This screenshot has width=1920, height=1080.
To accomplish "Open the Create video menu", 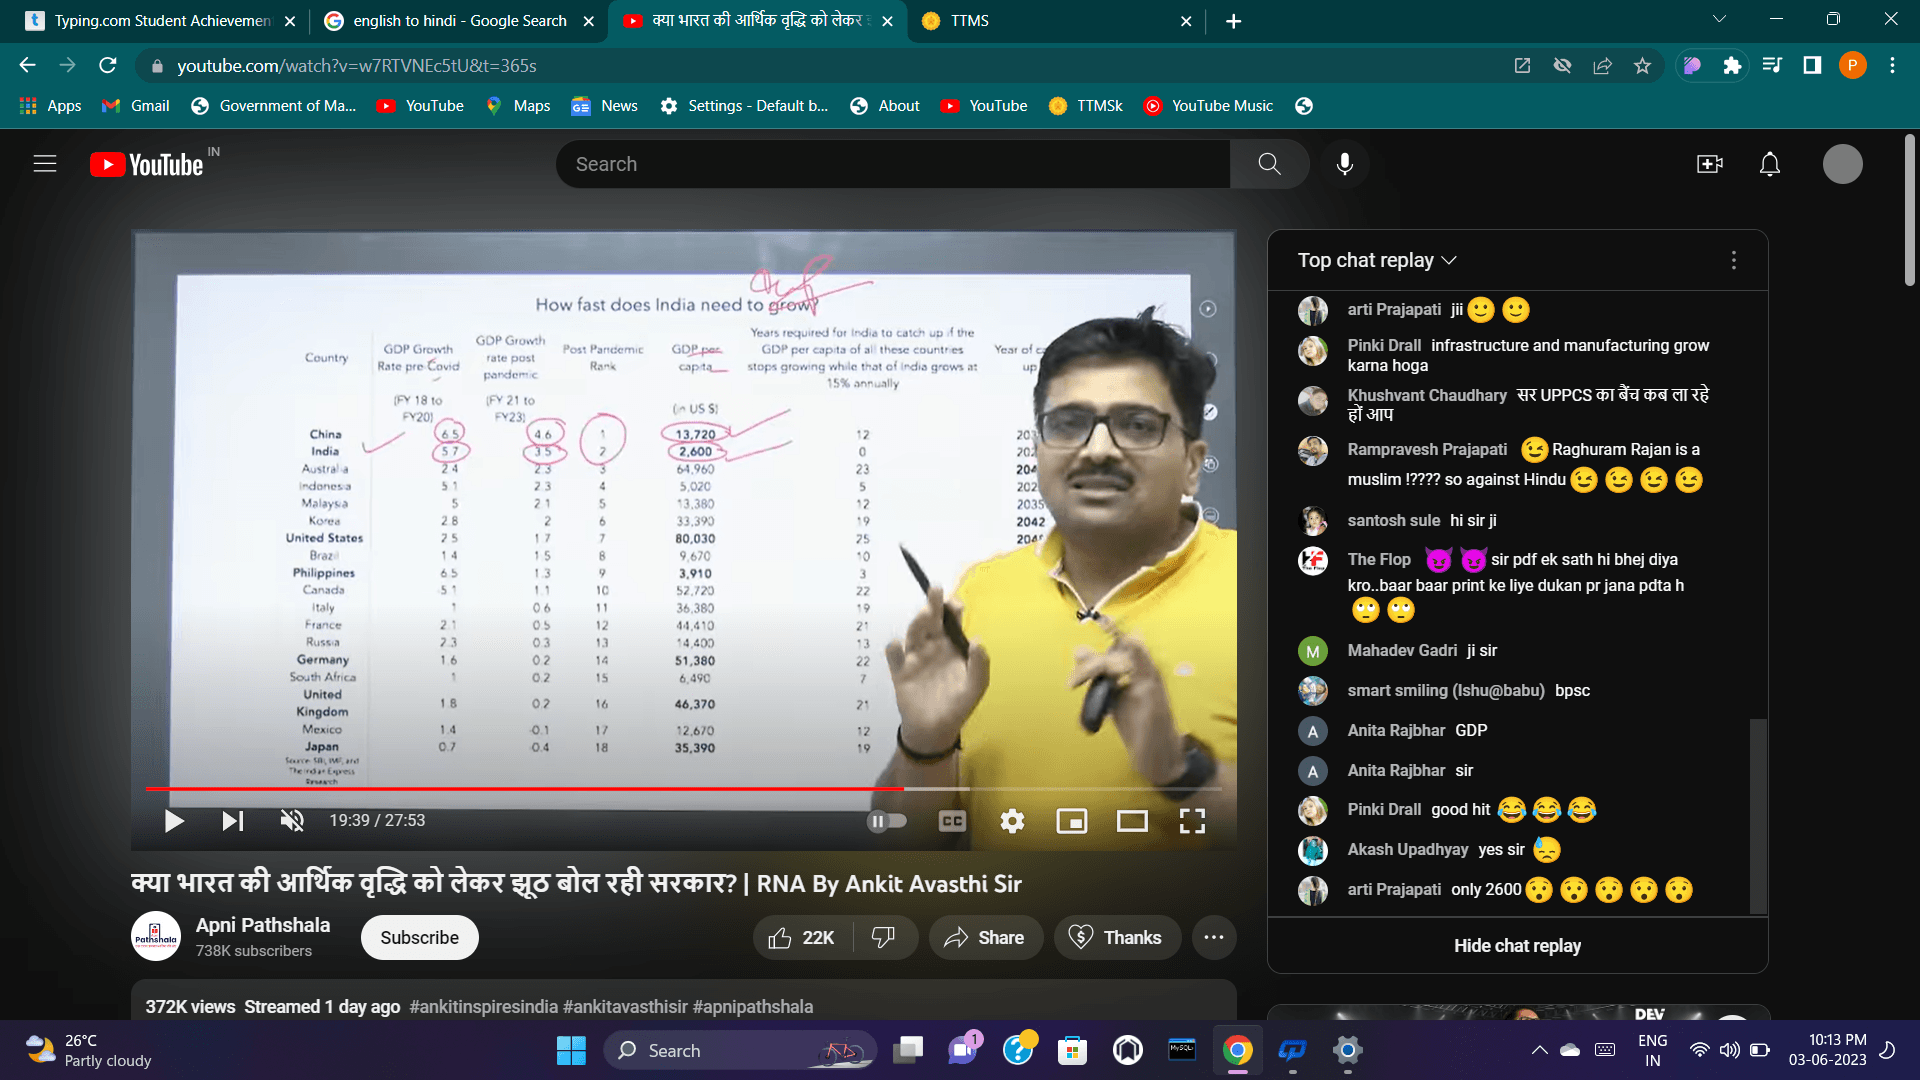I will [1710, 164].
